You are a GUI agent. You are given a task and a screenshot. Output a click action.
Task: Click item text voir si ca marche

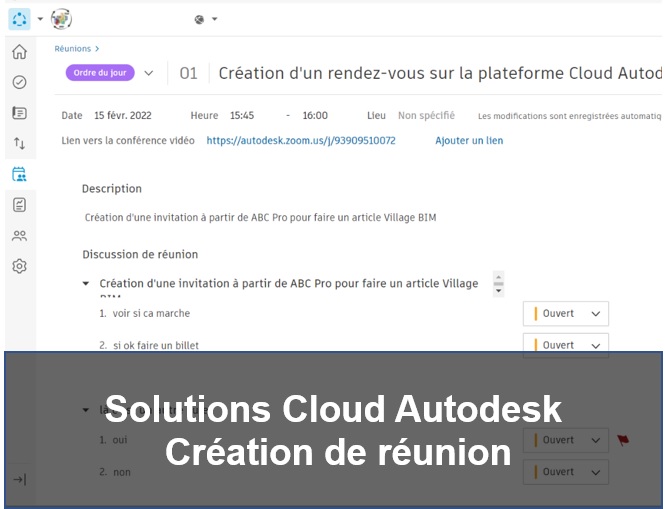(x=151, y=313)
